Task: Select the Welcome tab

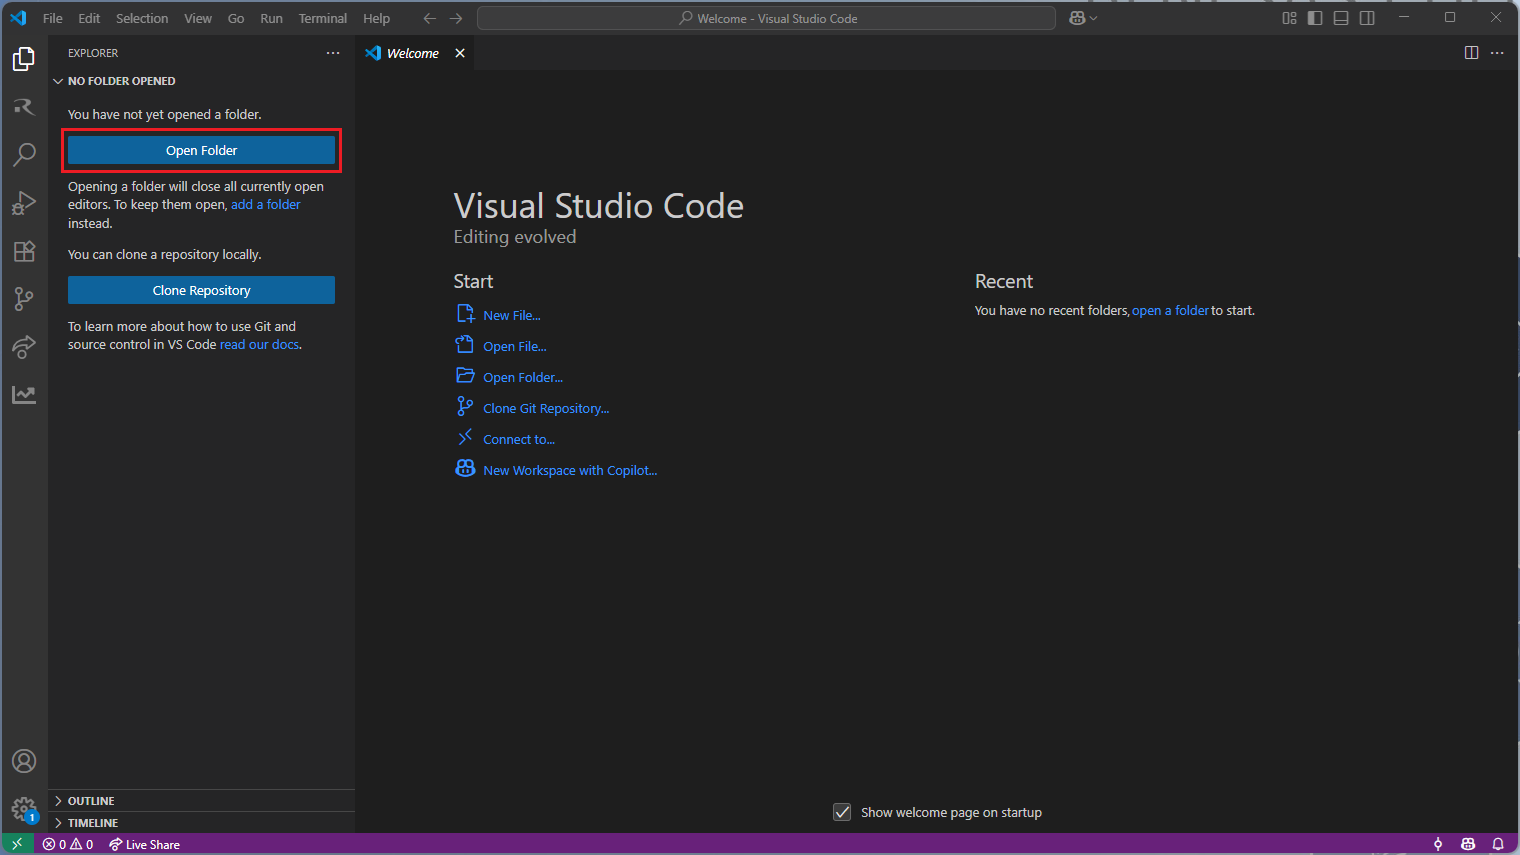Action: coord(412,53)
